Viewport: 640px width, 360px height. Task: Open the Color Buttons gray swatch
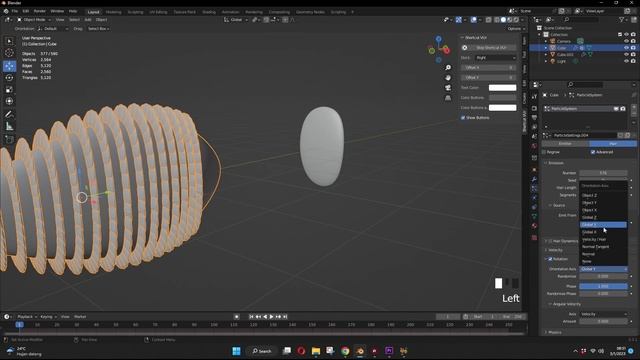click(x=502, y=98)
